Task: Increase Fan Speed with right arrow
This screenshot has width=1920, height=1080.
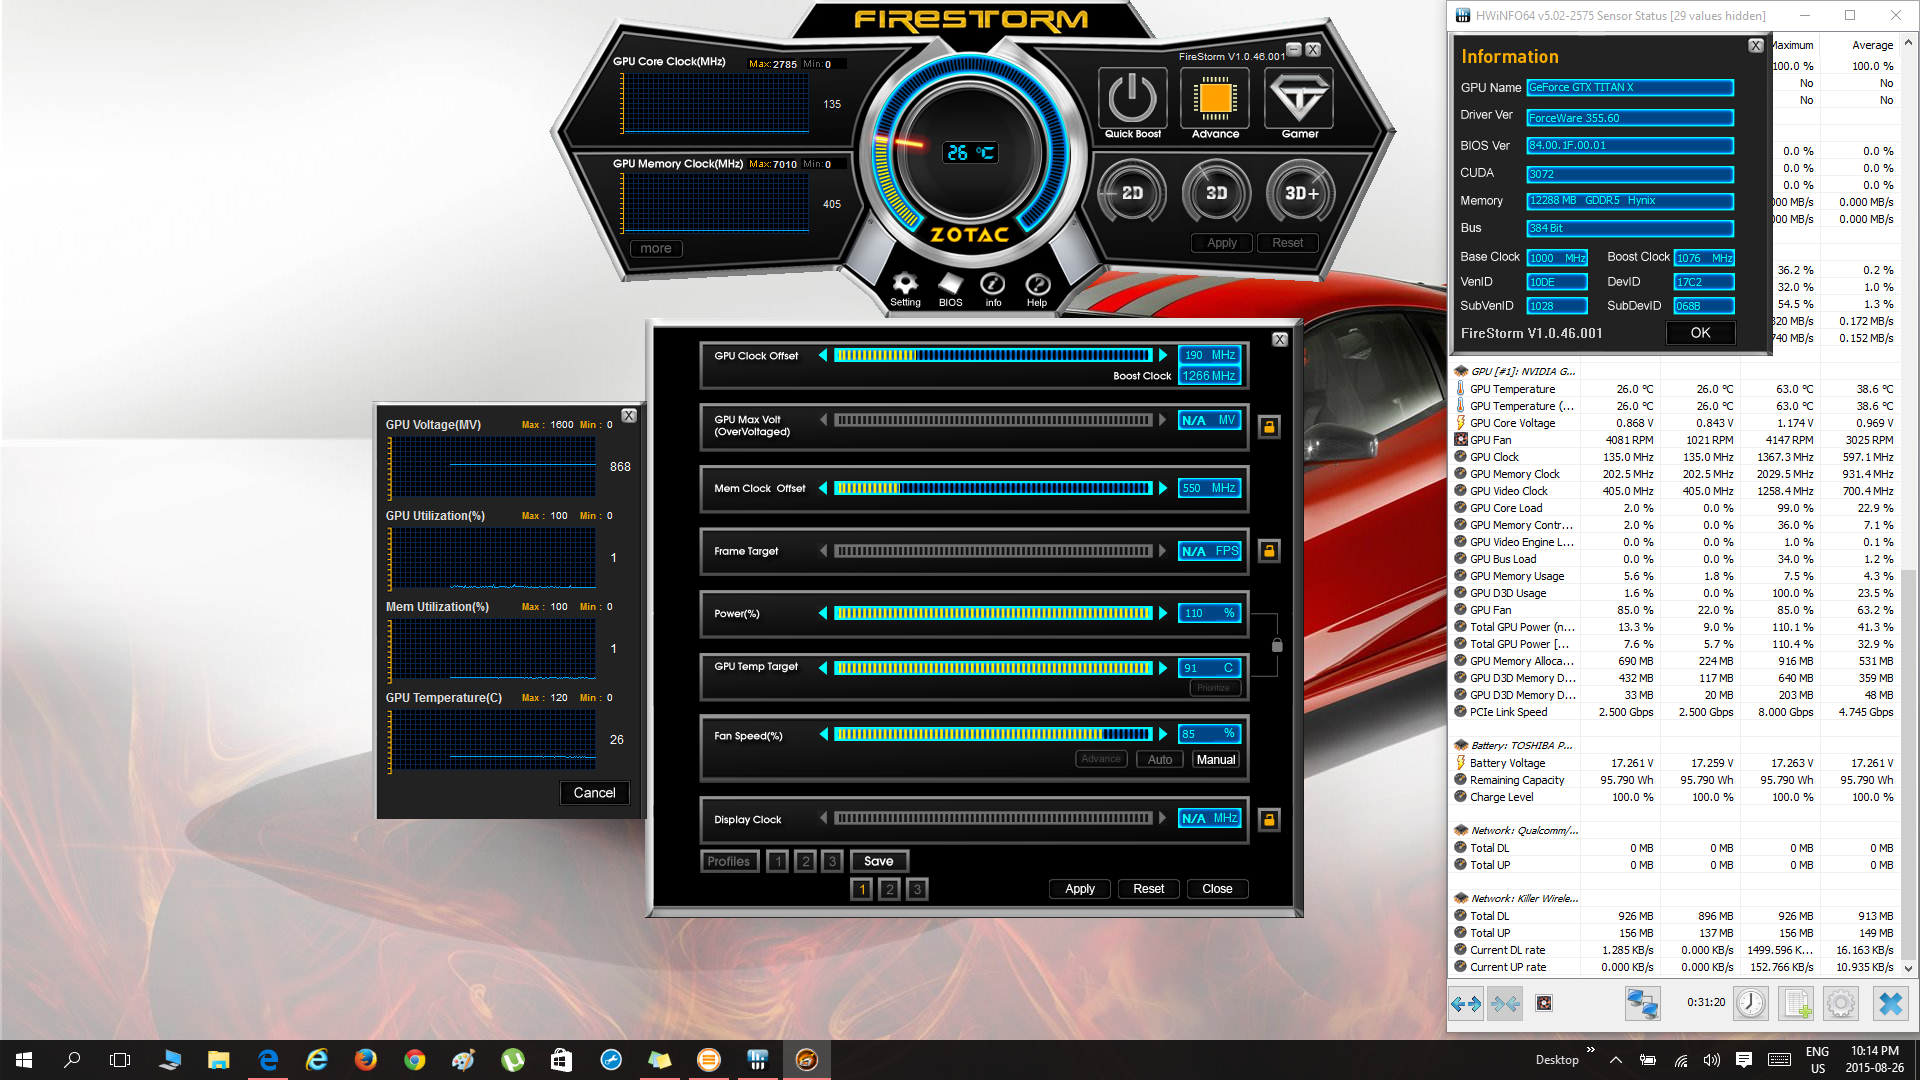Action: pyautogui.click(x=1163, y=734)
